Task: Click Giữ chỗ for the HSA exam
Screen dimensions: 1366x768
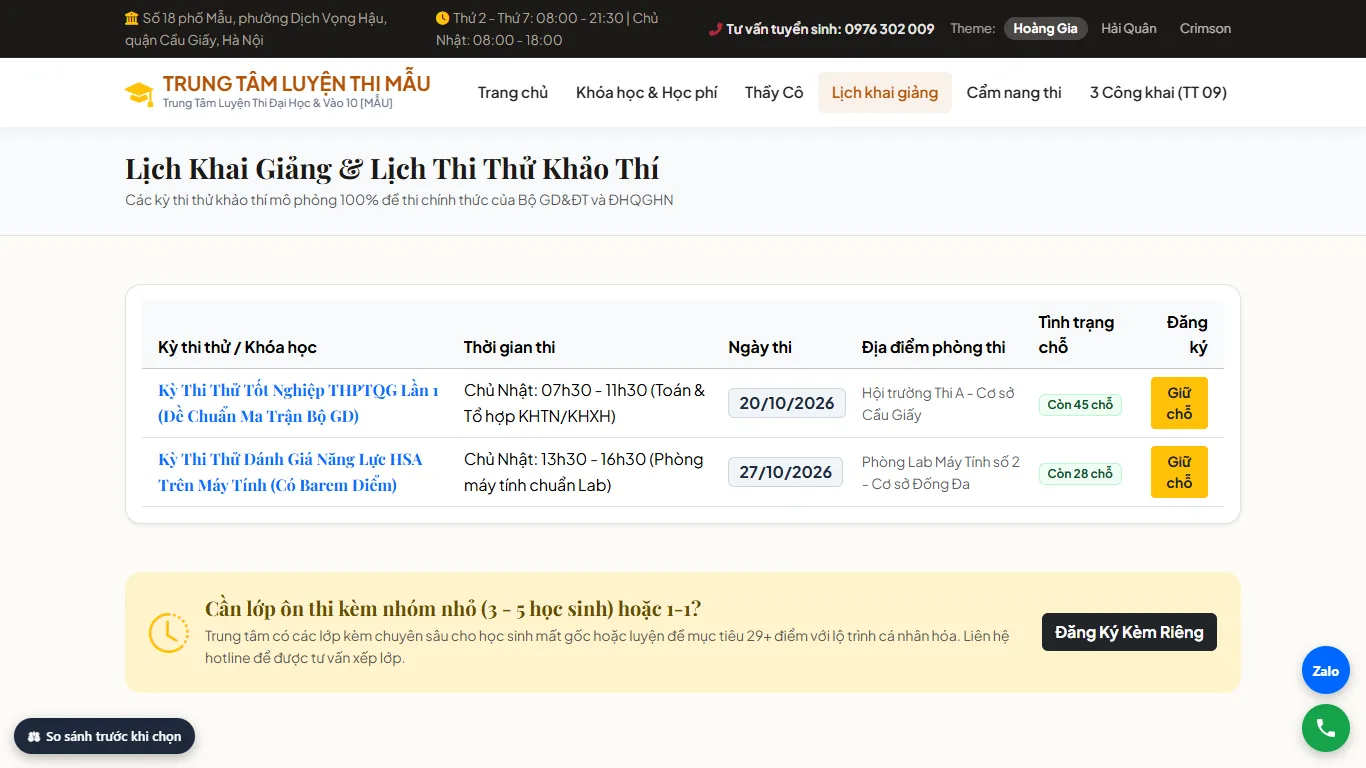Action: tap(1179, 472)
